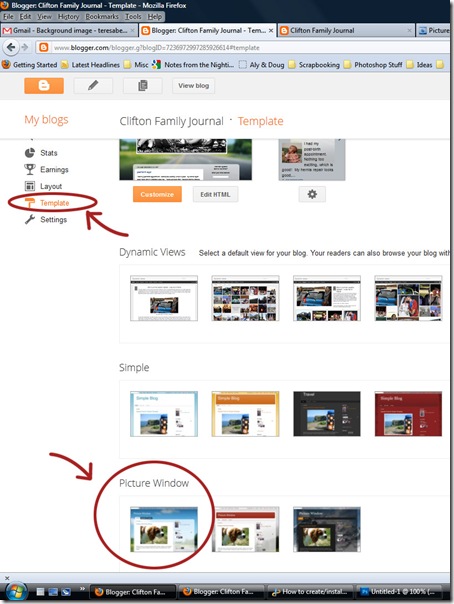
Task: Click the Blogger site identity icon in address bar
Action: click(44, 48)
